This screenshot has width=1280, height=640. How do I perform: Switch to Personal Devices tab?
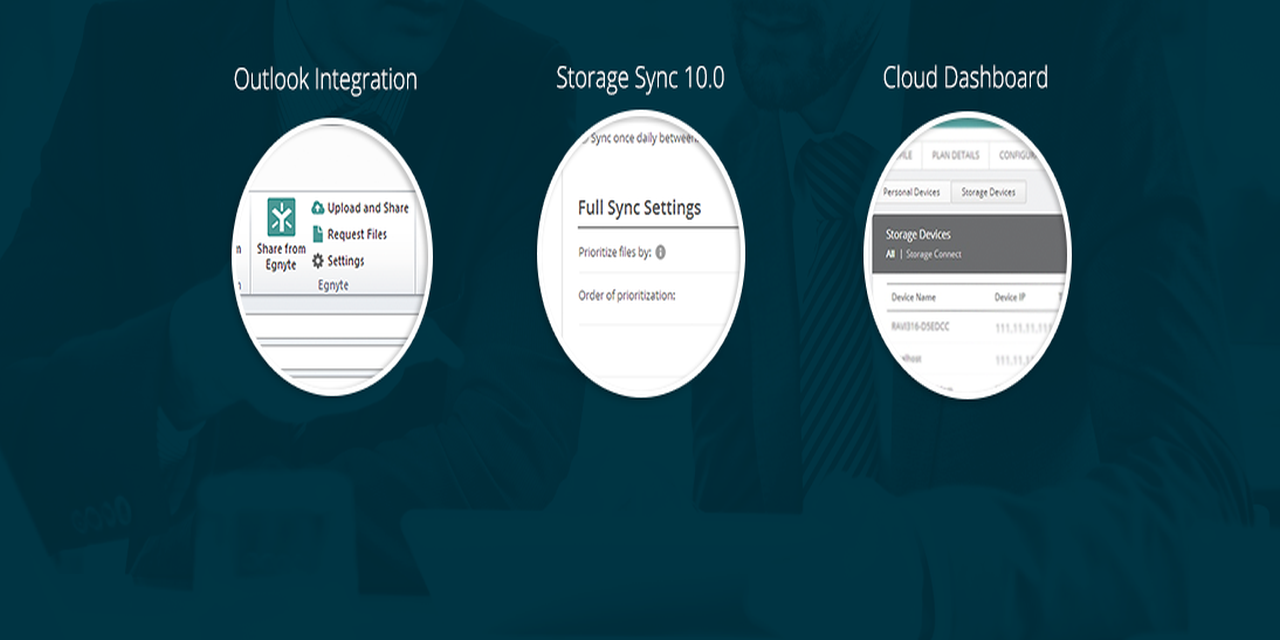click(910, 192)
